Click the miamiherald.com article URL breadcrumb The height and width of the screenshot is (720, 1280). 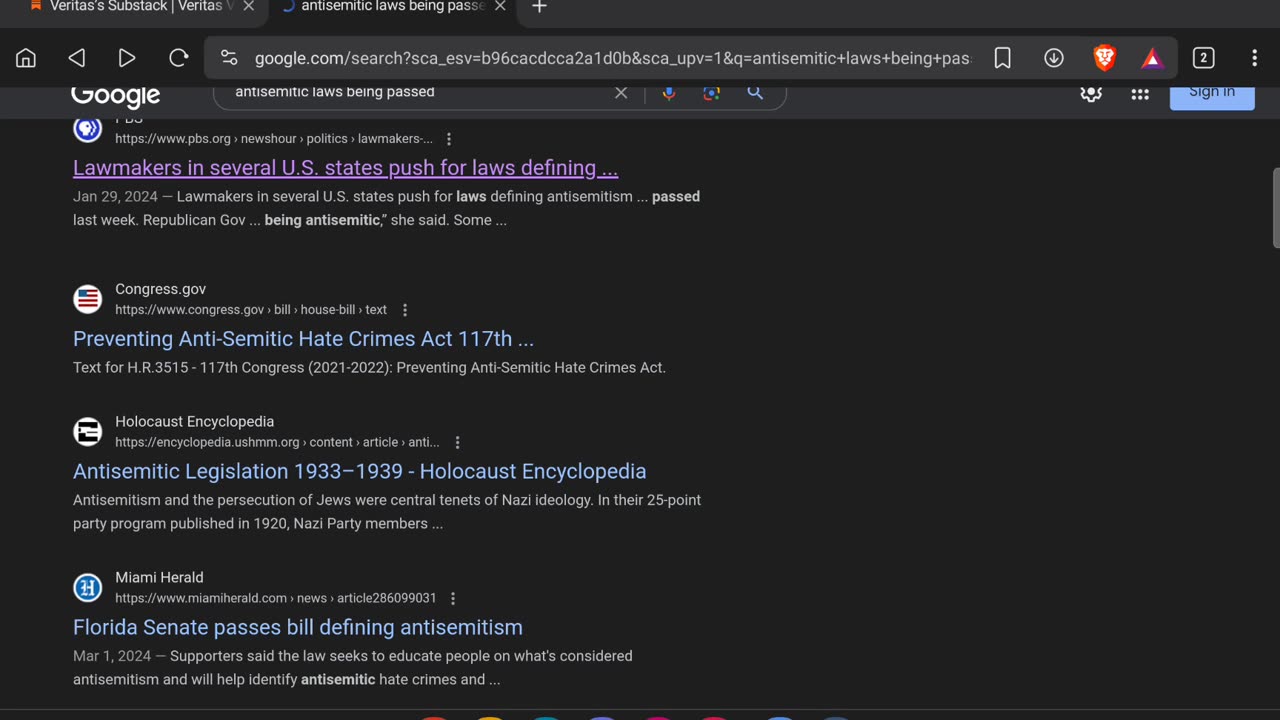276,598
